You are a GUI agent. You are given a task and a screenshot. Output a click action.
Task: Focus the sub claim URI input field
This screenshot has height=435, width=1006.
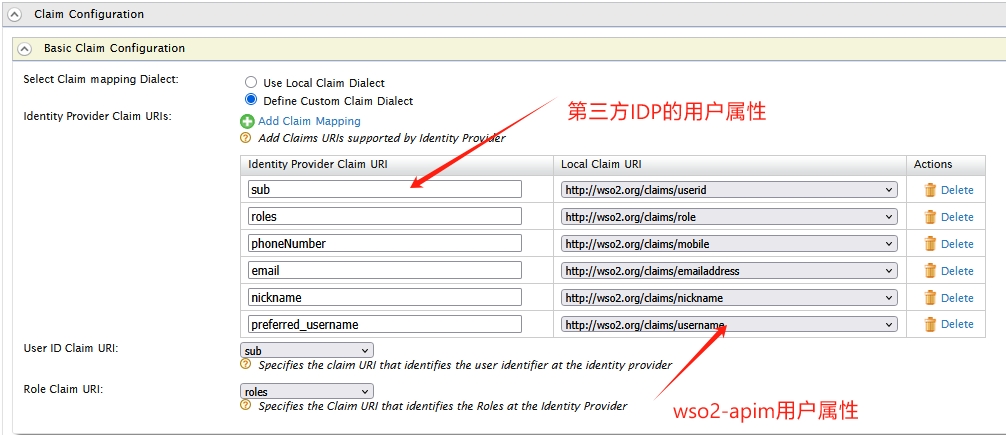[x=384, y=189]
